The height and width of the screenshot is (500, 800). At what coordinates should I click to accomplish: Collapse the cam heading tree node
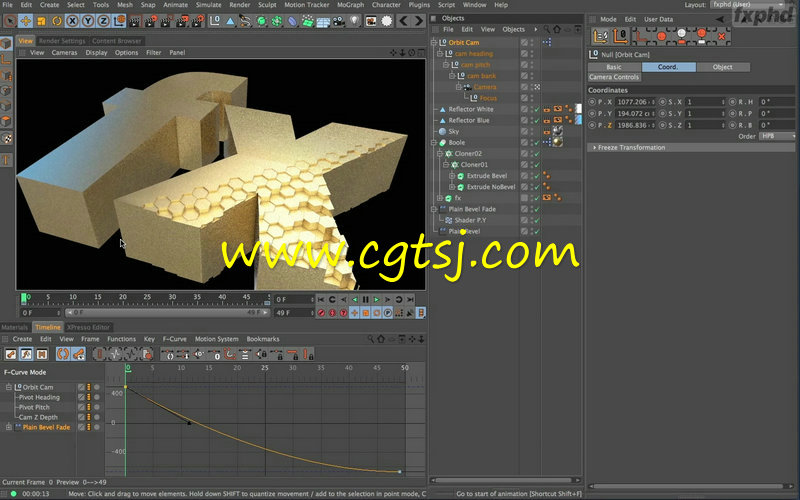click(x=440, y=54)
